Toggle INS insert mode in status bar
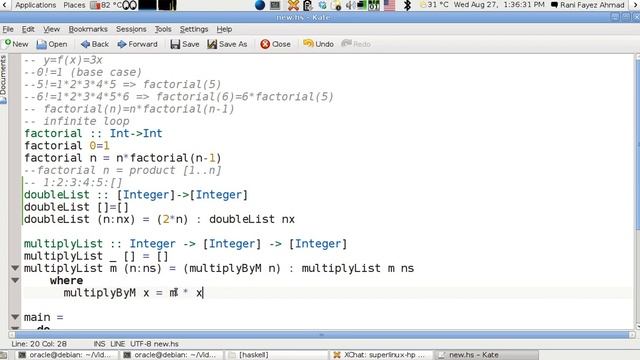The width and height of the screenshot is (640, 360). [x=99, y=344]
